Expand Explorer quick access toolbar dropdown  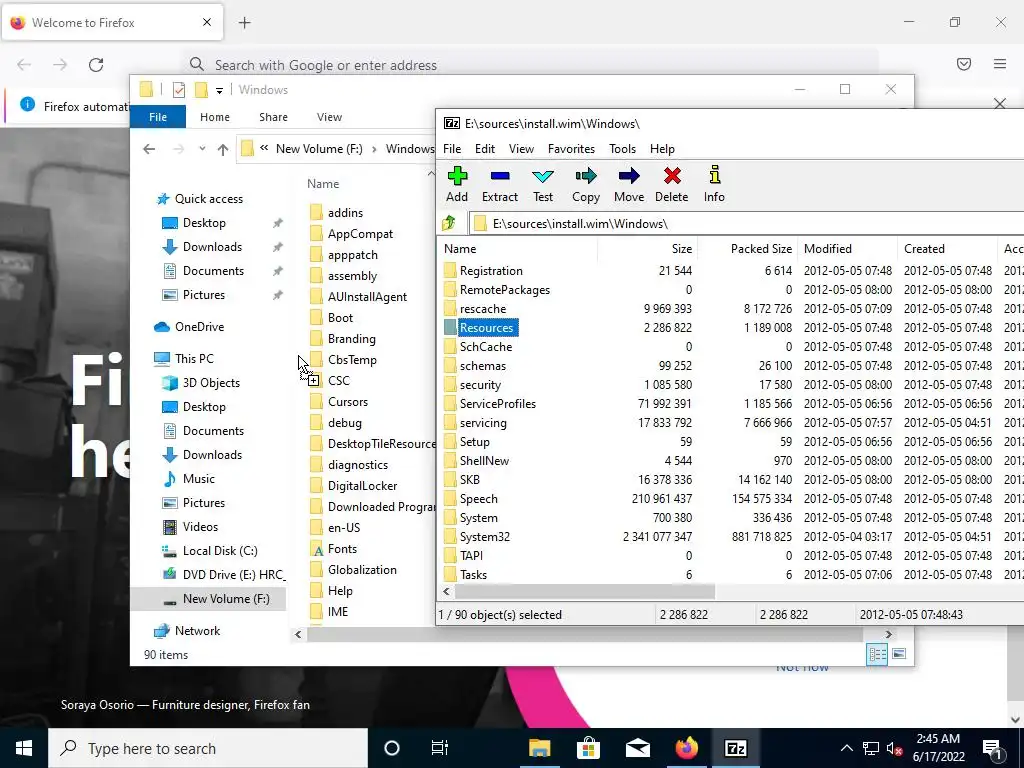pyautogui.click(x=219, y=91)
